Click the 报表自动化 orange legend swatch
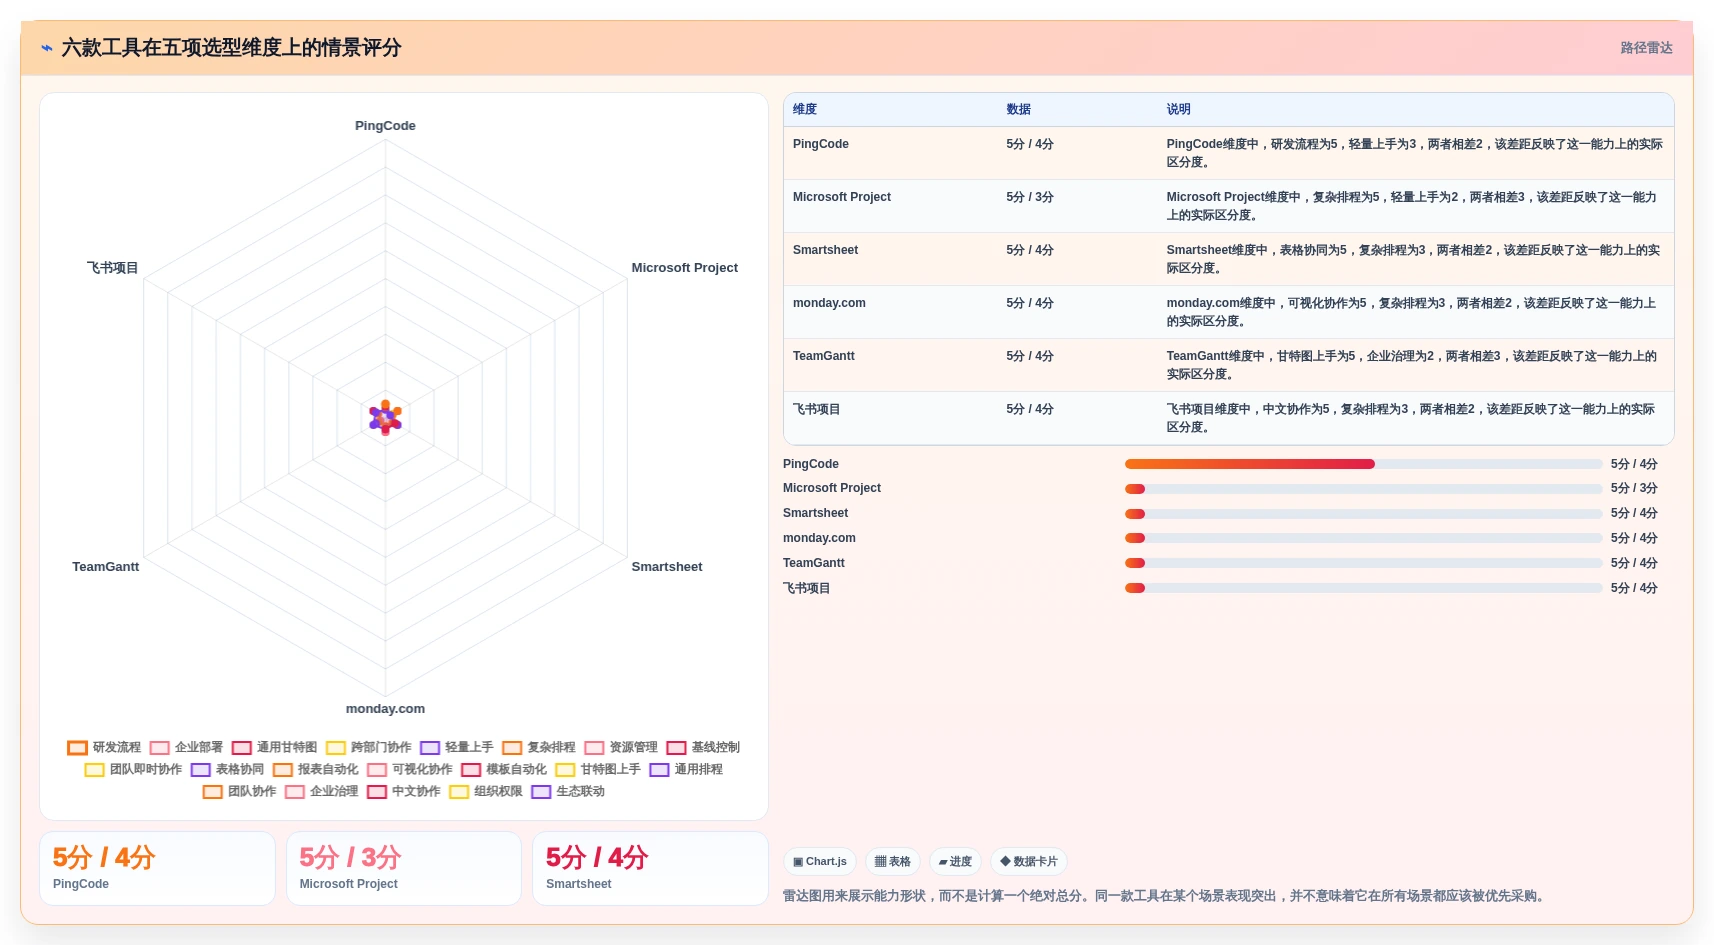This screenshot has width=1714, height=945. pos(283,770)
